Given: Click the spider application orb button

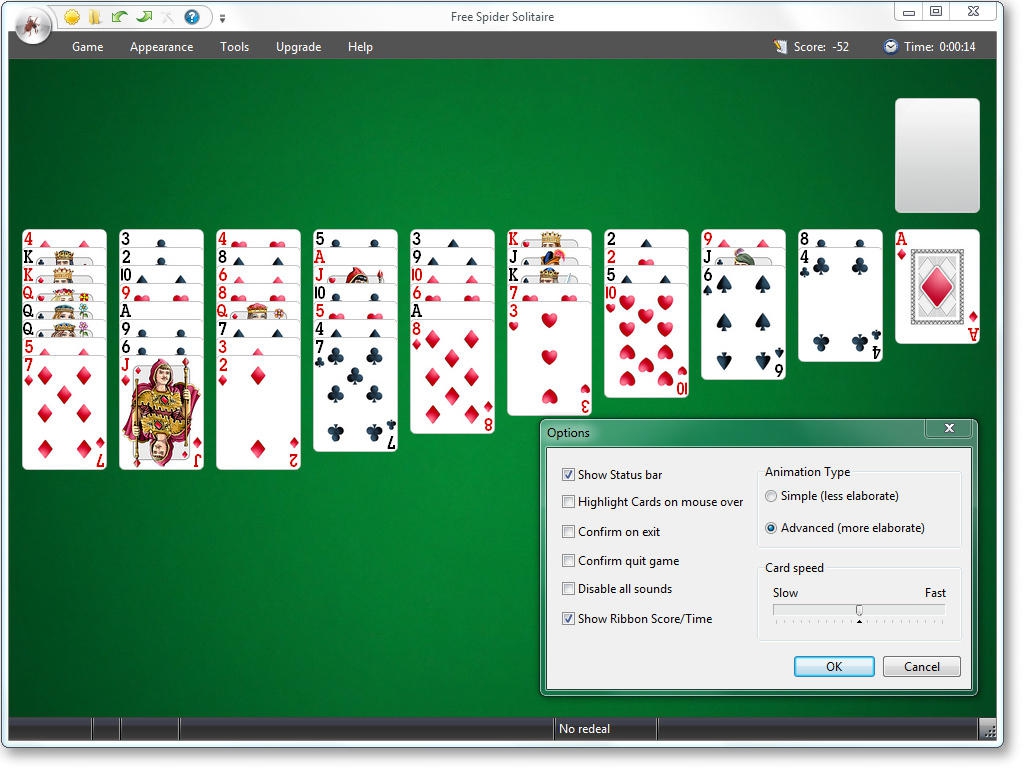Looking at the screenshot, I should 33,25.
